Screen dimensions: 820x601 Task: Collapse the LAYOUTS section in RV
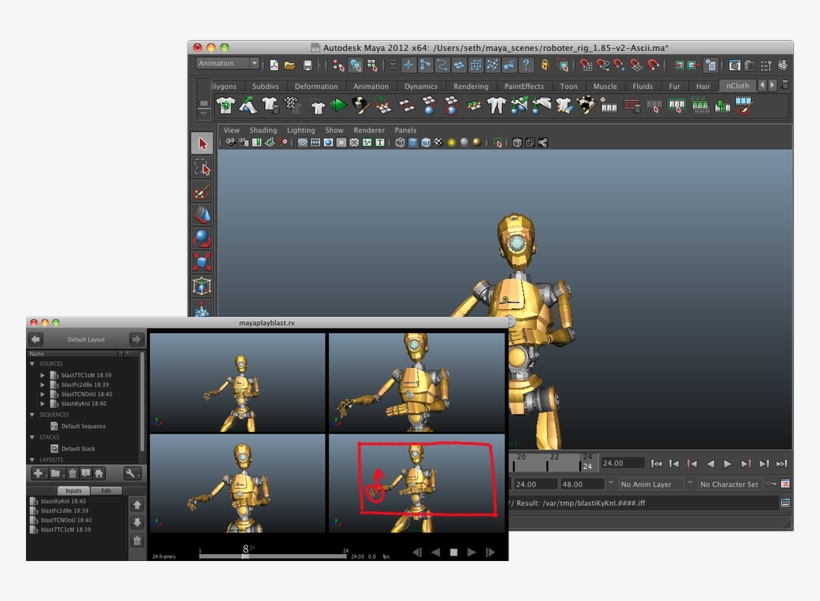[x=32, y=460]
